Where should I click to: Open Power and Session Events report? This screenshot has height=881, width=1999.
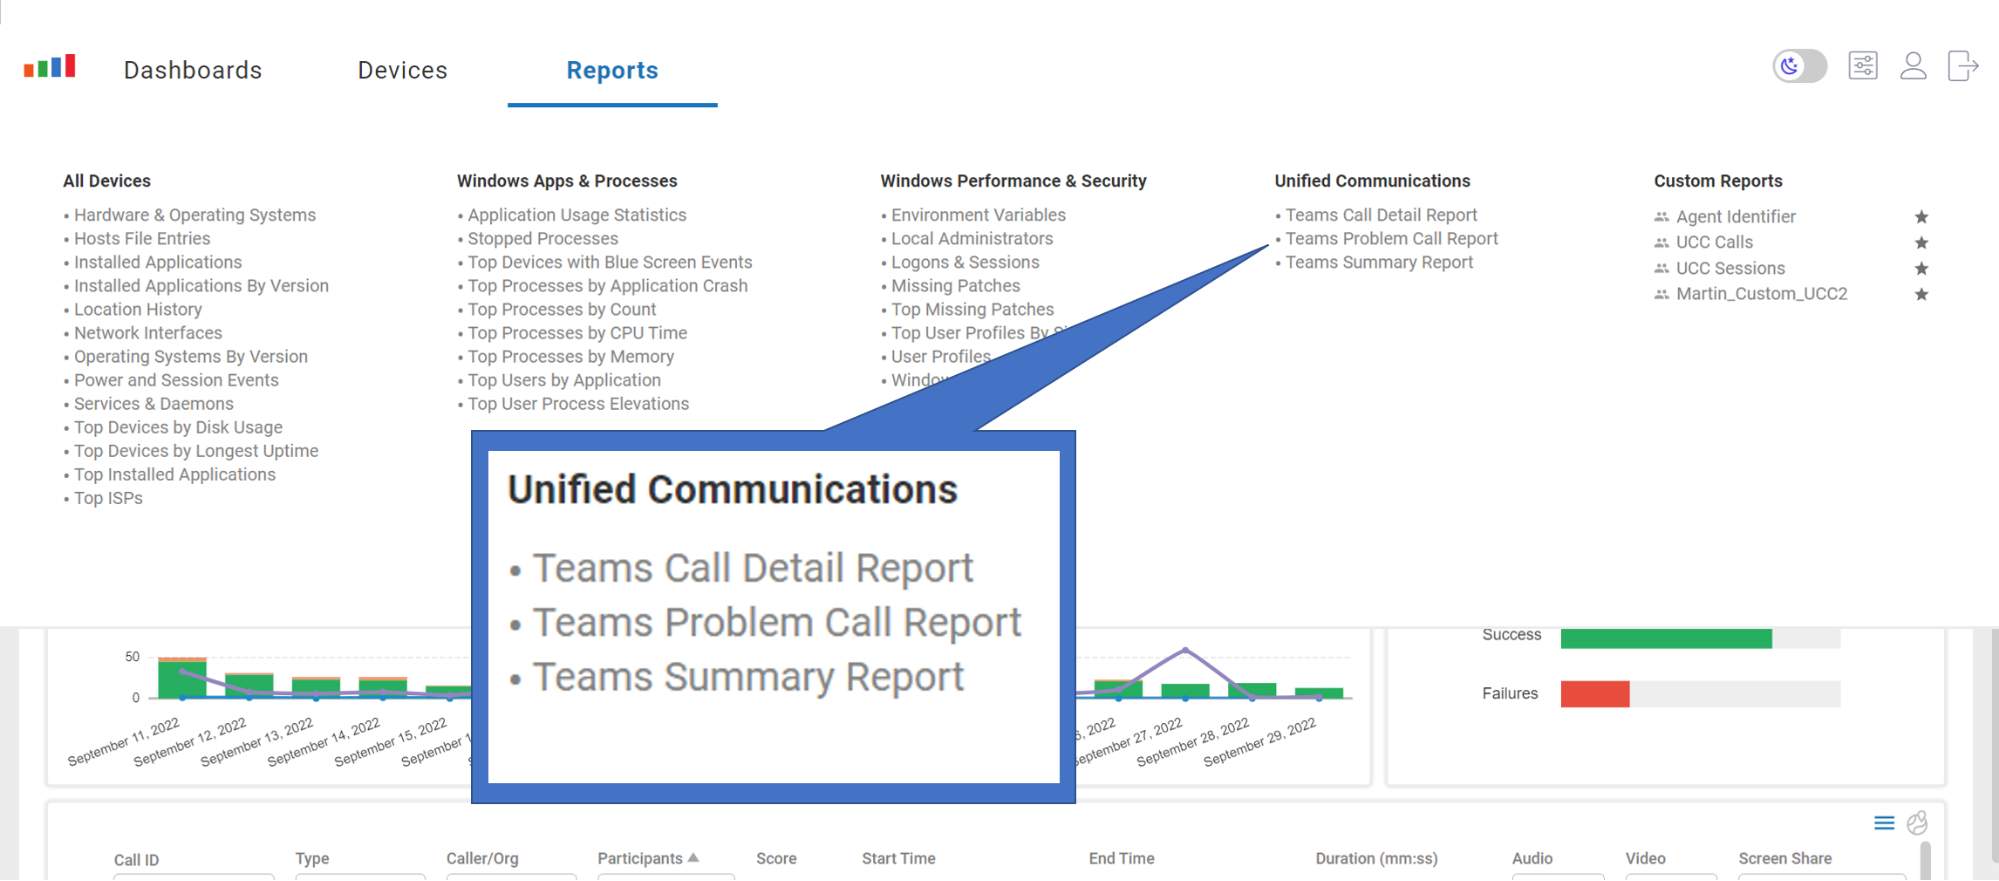(x=176, y=380)
